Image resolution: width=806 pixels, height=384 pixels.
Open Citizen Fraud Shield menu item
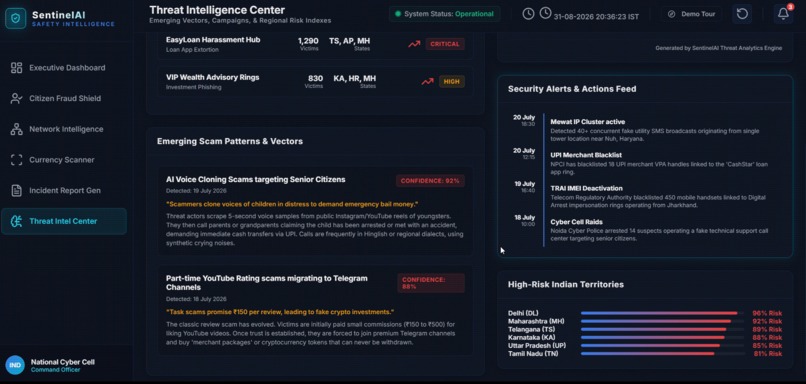coord(64,99)
